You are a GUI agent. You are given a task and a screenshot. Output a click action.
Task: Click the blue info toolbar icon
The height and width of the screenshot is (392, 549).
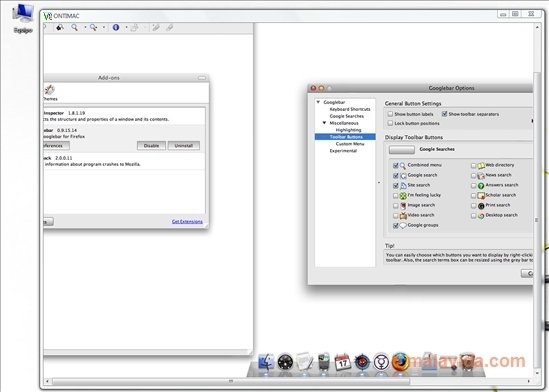click(116, 27)
